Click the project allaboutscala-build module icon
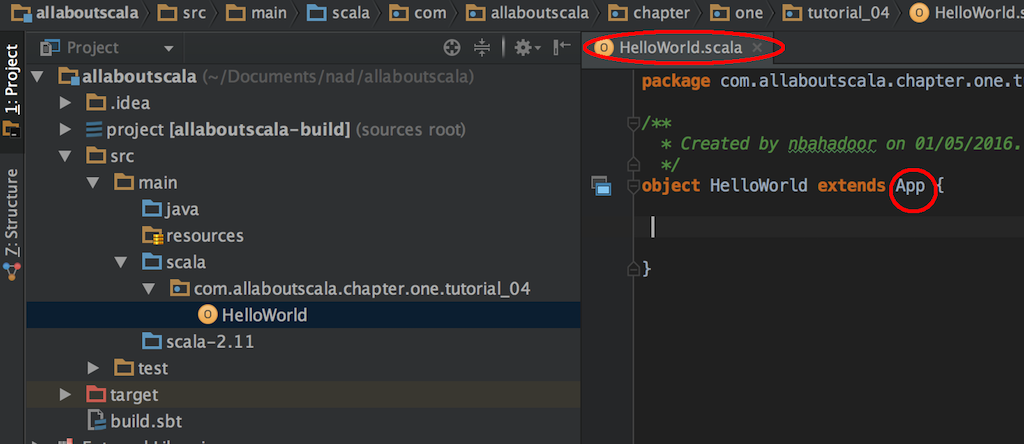The height and width of the screenshot is (444, 1024). coord(95,129)
